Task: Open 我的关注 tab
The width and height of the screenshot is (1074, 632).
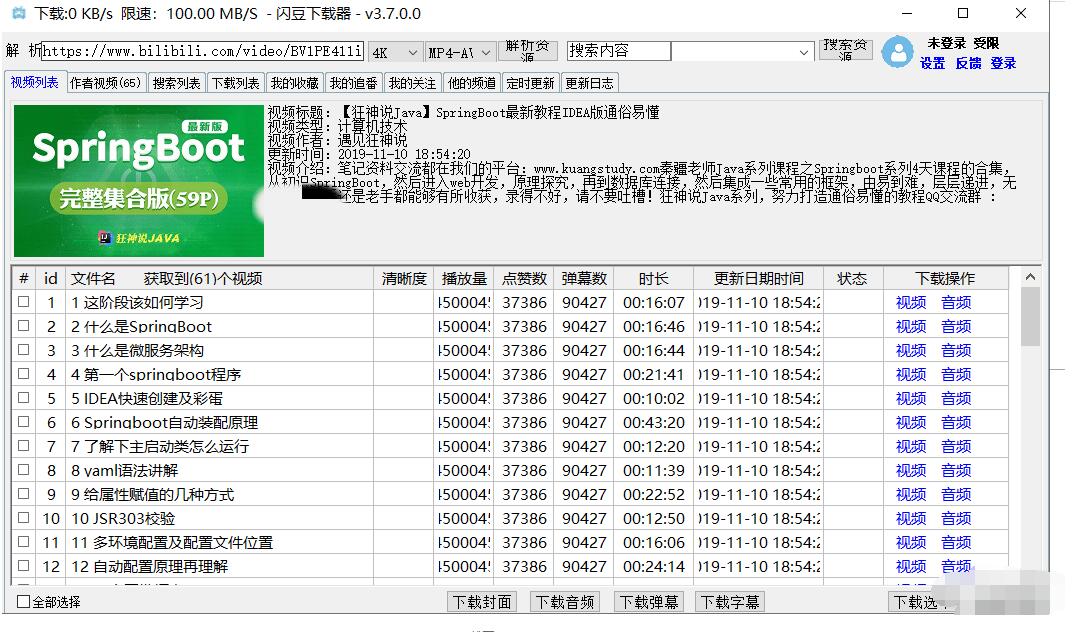Action: [412, 83]
